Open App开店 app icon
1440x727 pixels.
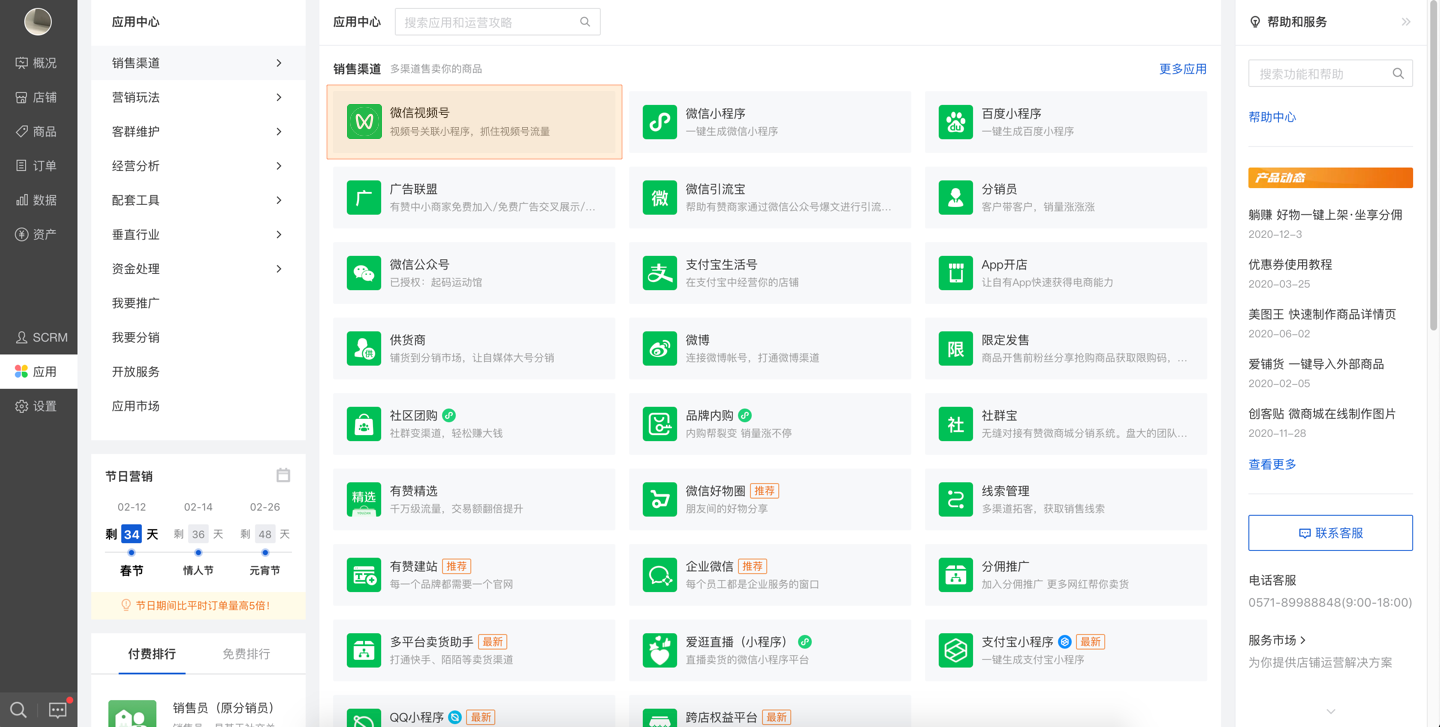(x=956, y=273)
